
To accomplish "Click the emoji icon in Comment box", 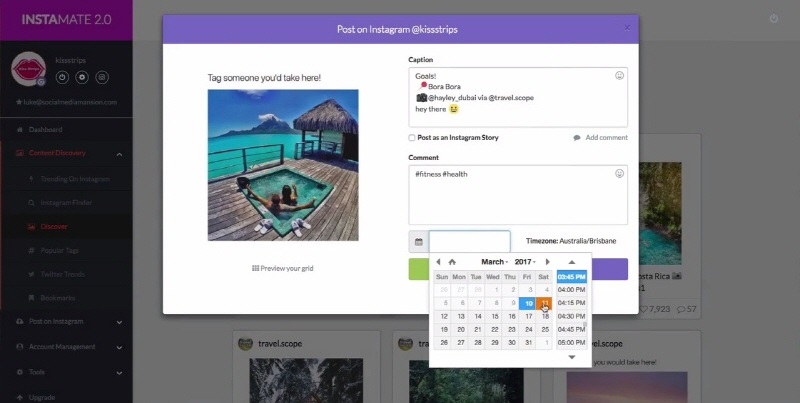I will [x=619, y=173].
